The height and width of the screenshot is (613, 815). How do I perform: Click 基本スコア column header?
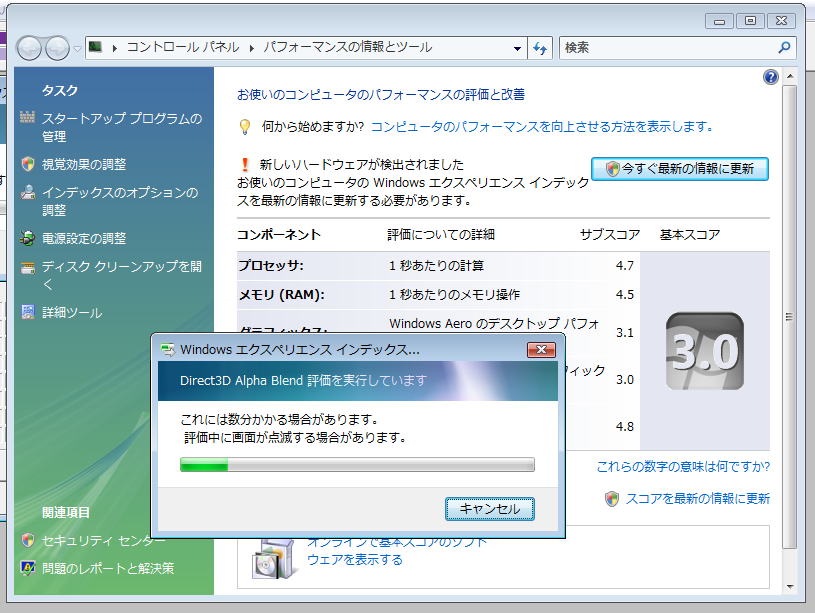(690, 234)
